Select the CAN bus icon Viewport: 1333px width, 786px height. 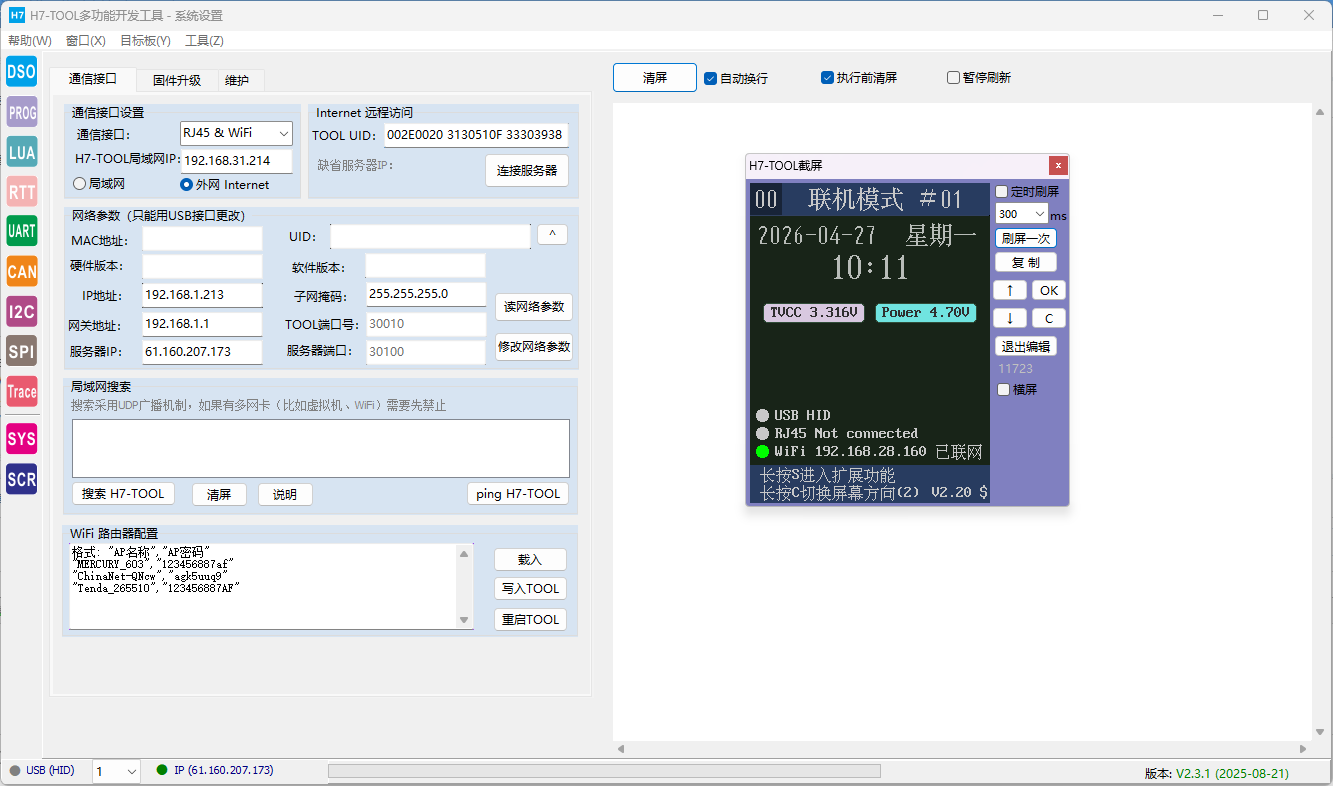pyautogui.click(x=21, y=271)
